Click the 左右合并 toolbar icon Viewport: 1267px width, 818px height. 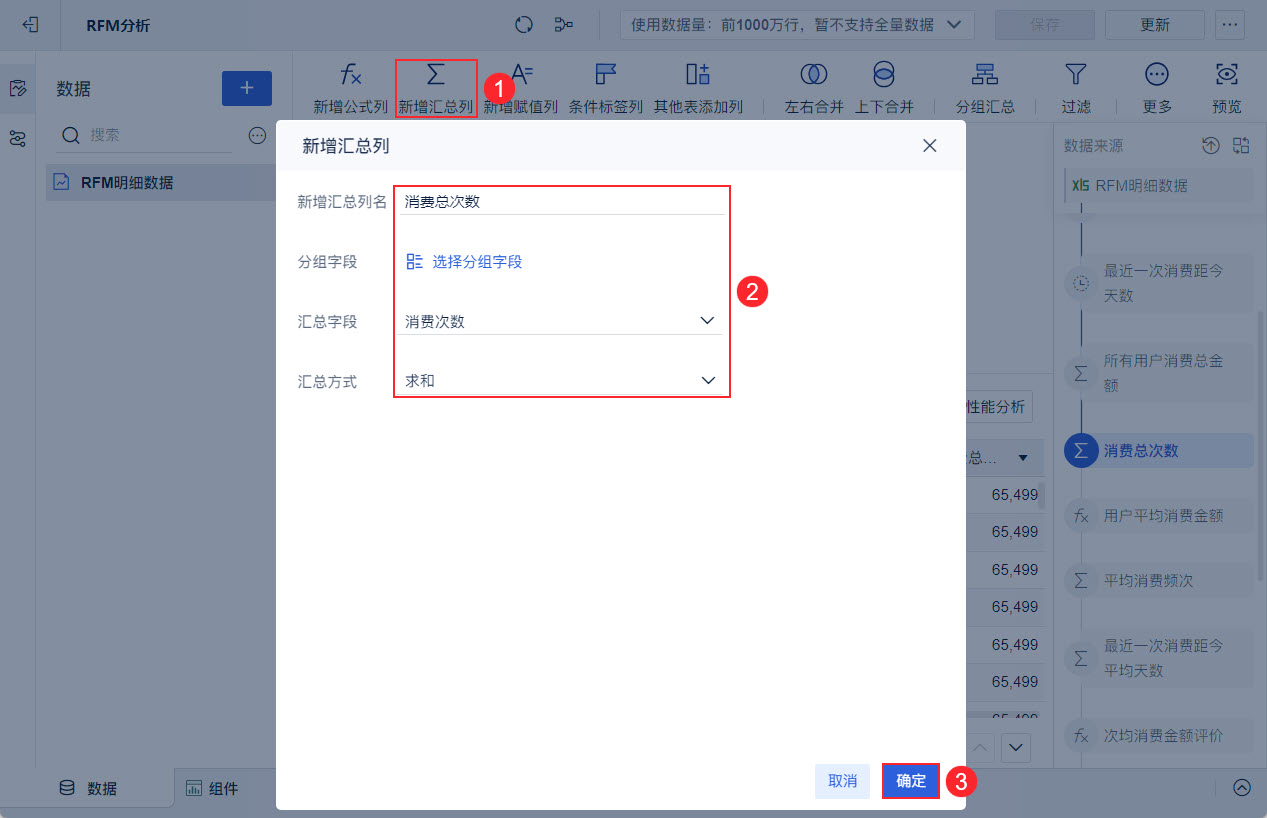pos(814,88)
